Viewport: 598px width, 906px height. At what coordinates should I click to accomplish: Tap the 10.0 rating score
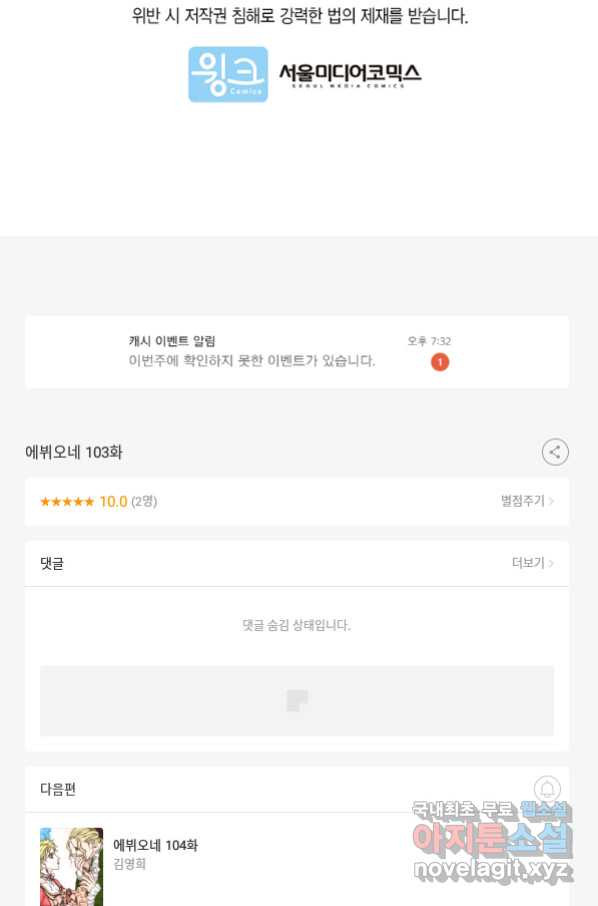pos(113,502)
